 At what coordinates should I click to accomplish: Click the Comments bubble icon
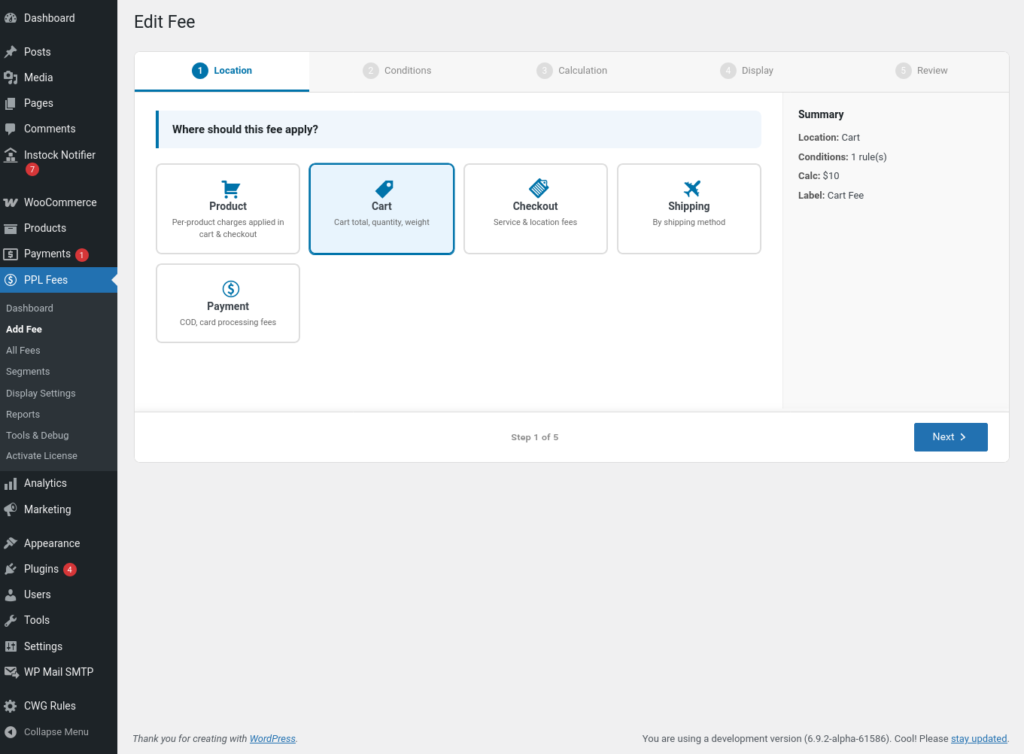point(10,129)
